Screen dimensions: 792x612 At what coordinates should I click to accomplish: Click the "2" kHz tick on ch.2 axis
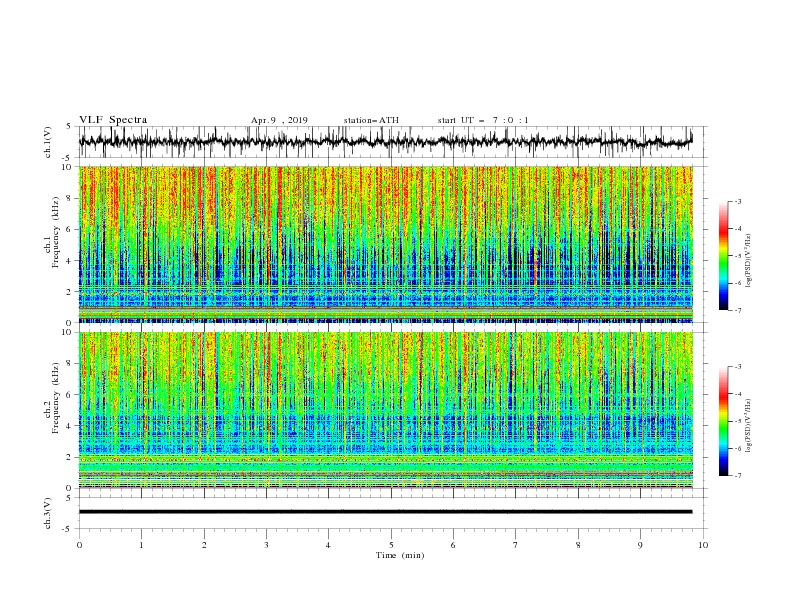69,457
